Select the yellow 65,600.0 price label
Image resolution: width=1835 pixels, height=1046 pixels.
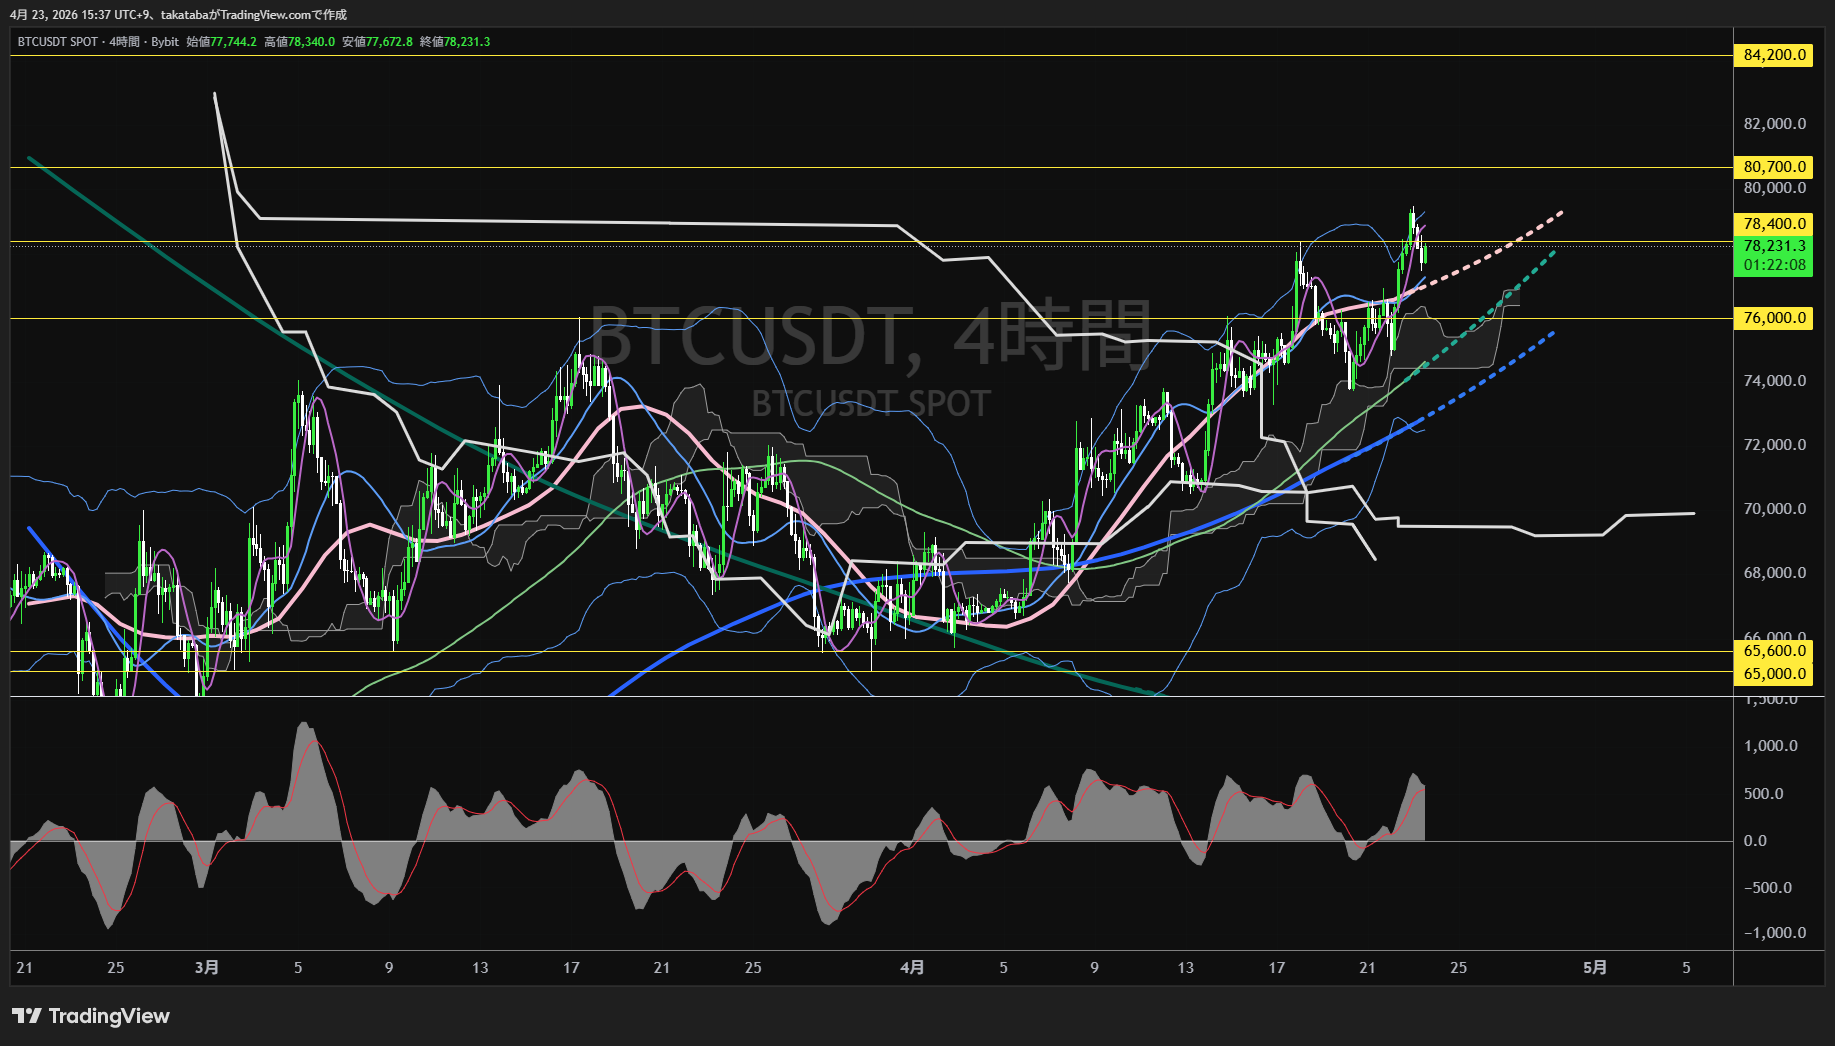click(x=1773, y=651)
